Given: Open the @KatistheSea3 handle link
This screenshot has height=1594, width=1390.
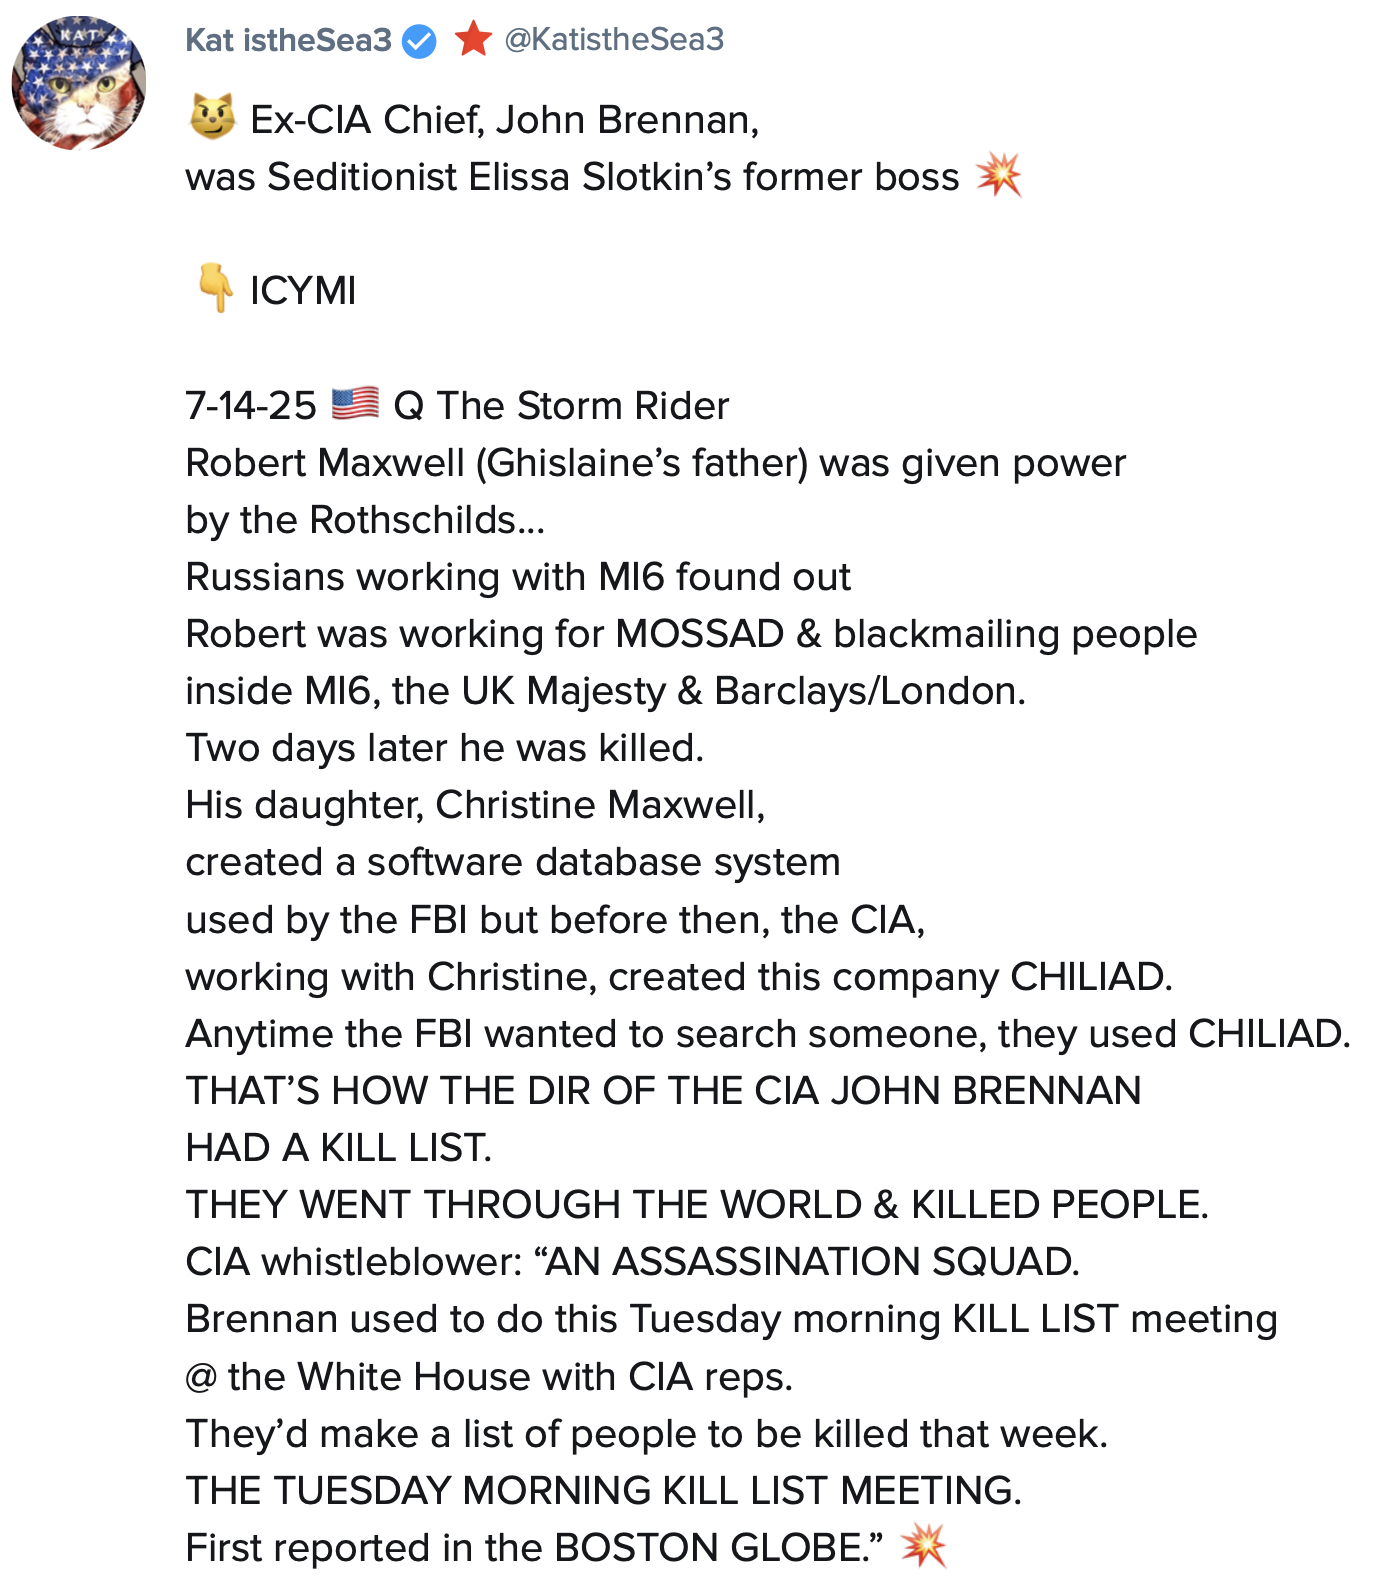Looking at the screenshot, I should (x=614, y=39).
